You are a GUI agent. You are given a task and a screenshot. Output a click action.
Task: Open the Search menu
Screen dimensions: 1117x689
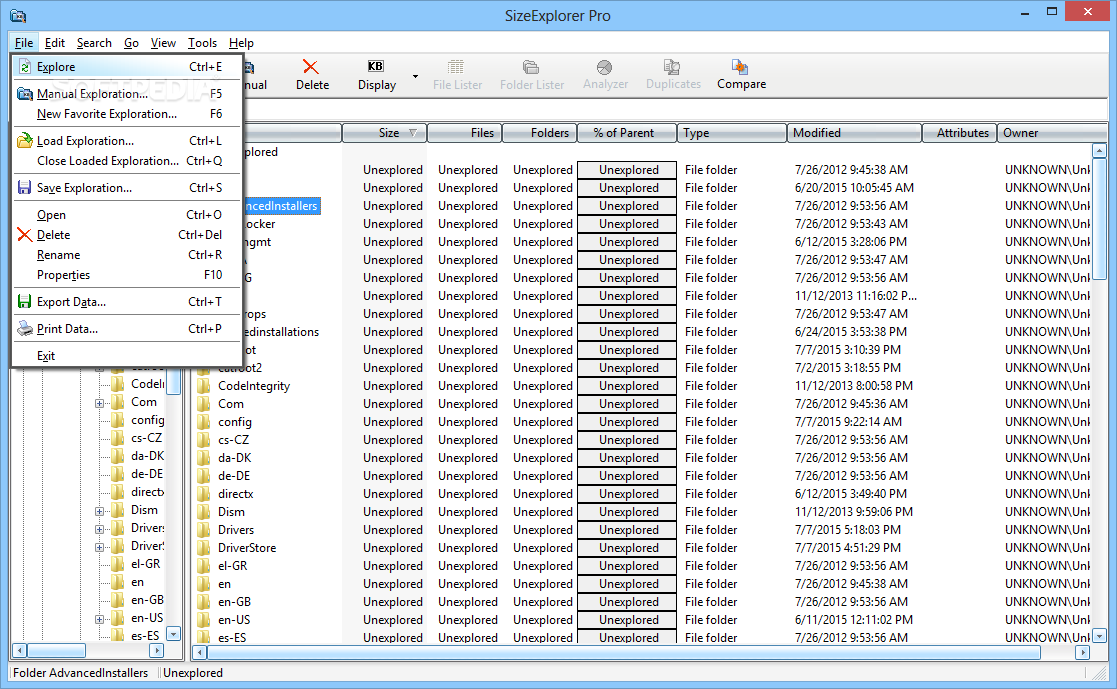[94, 43]
